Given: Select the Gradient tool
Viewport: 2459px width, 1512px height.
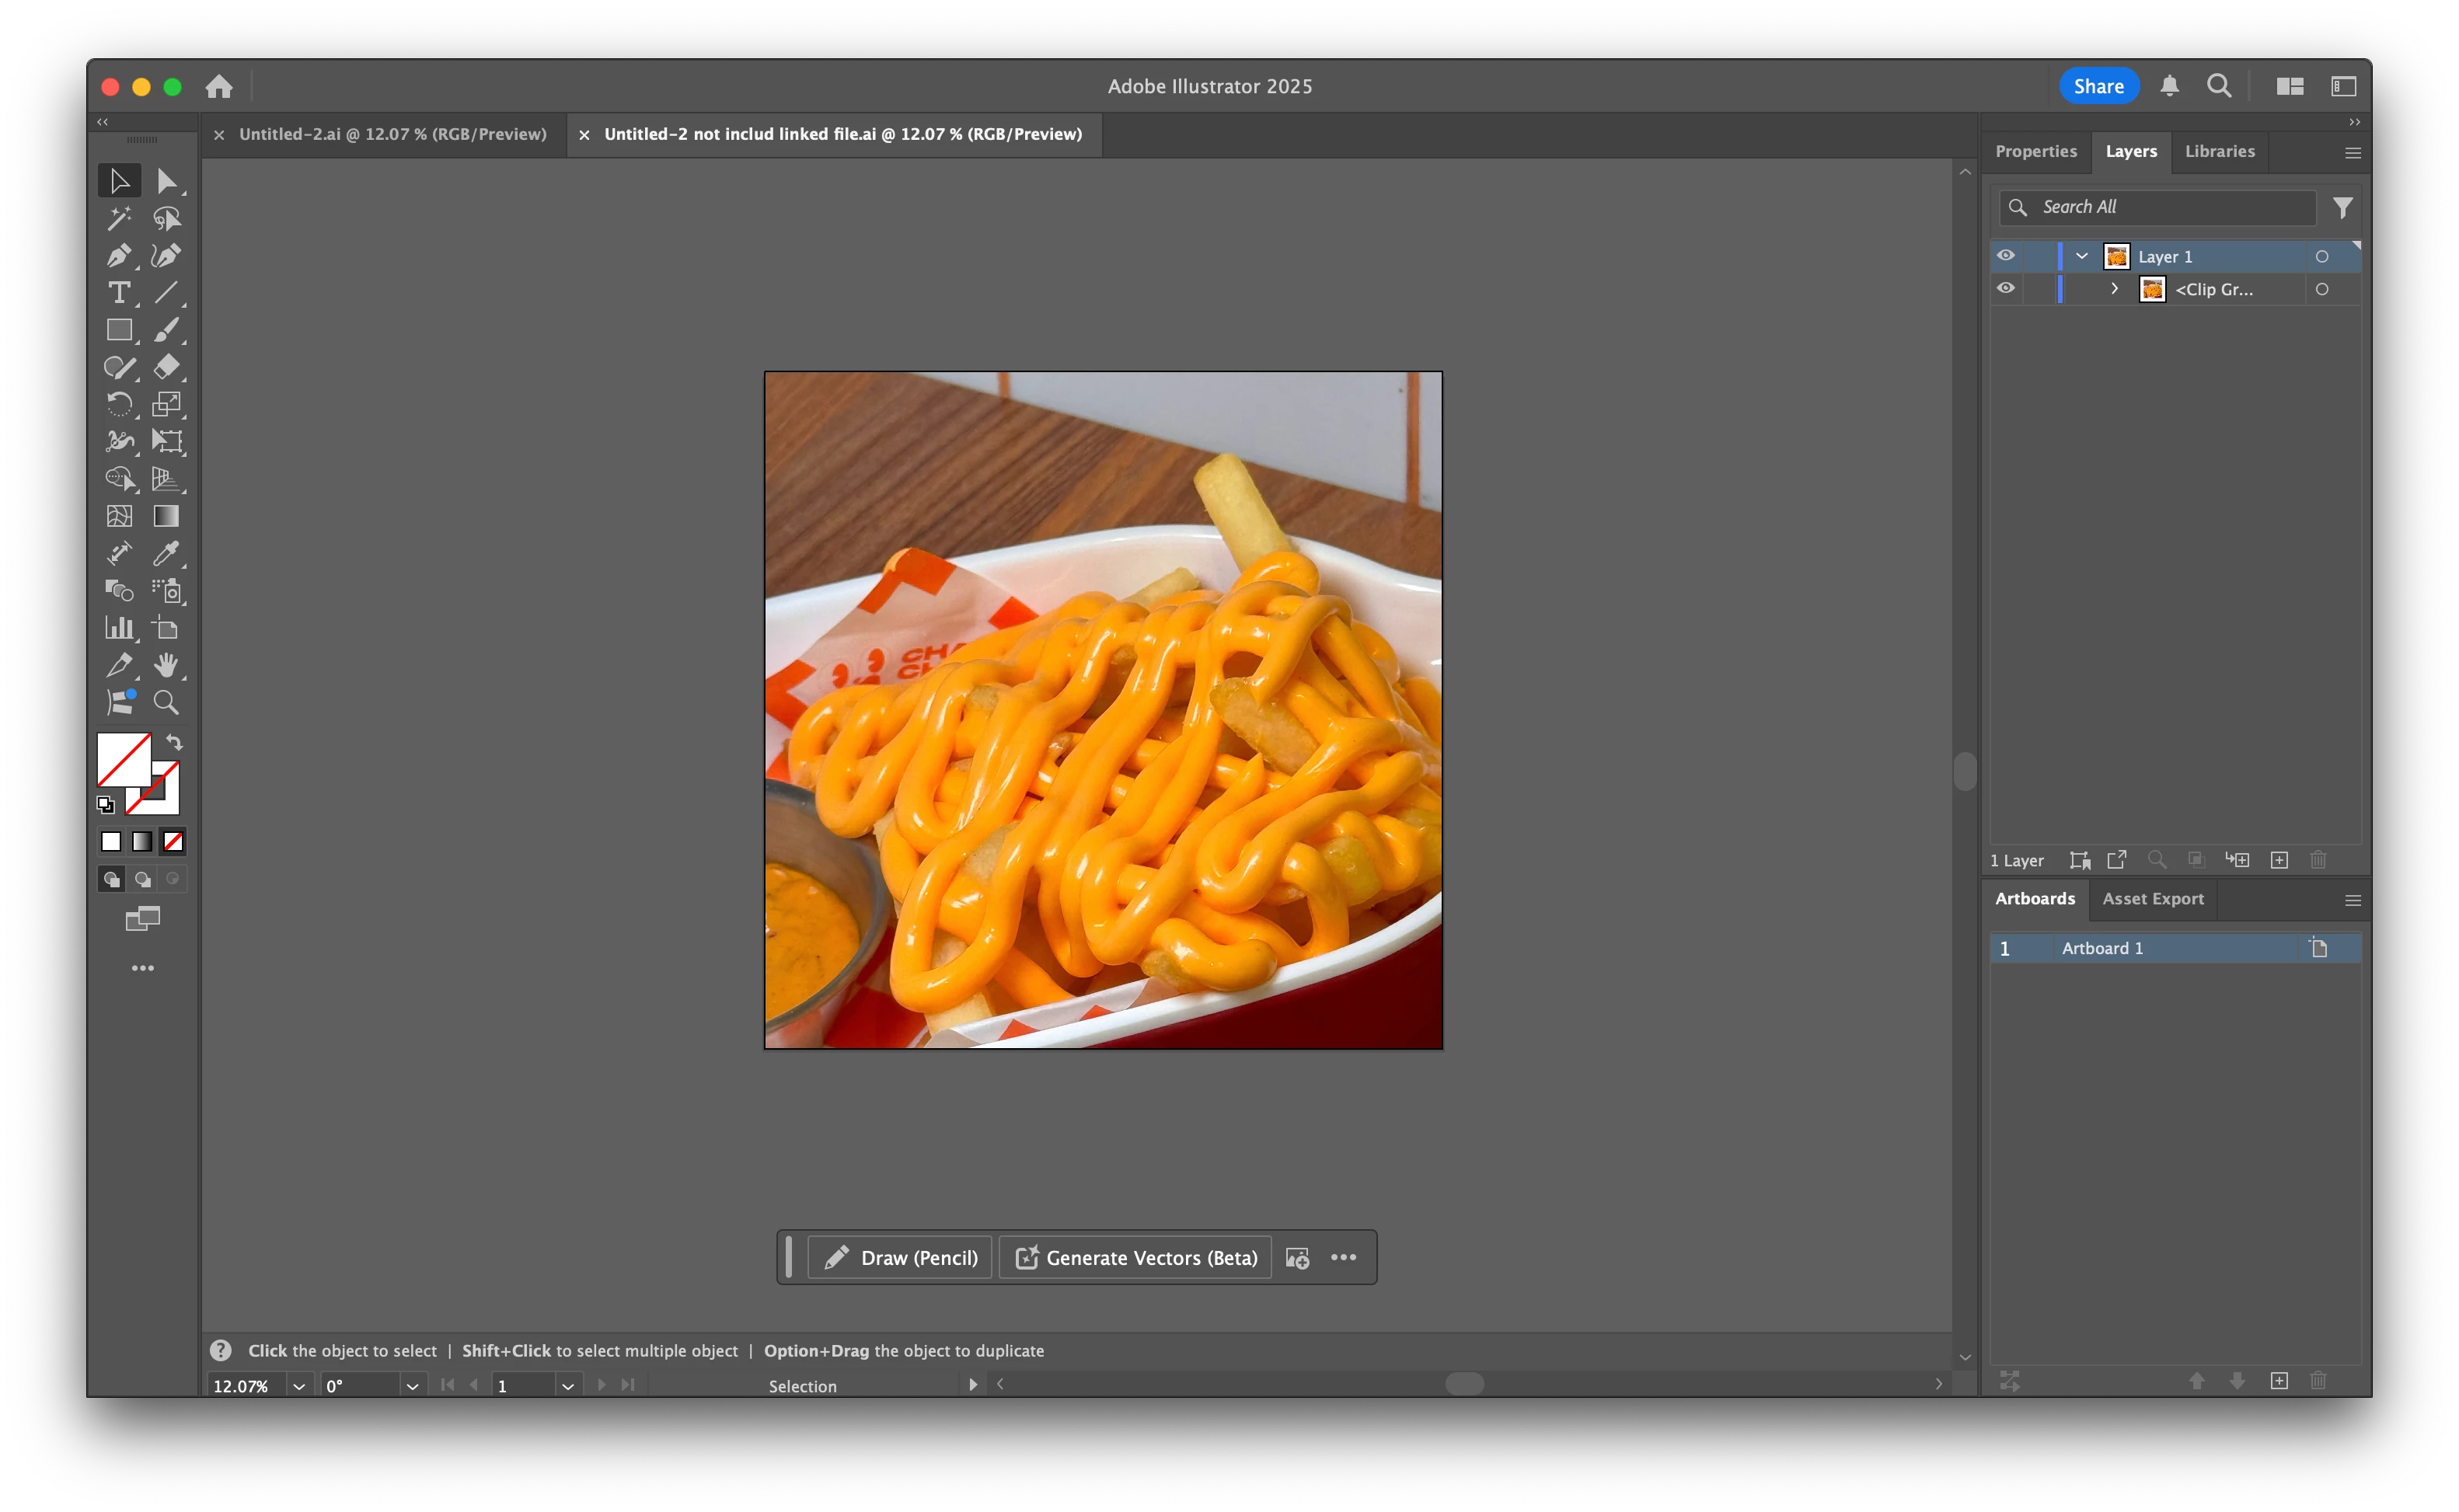Looking at the screenshot, I should click(x=166, y=516).
